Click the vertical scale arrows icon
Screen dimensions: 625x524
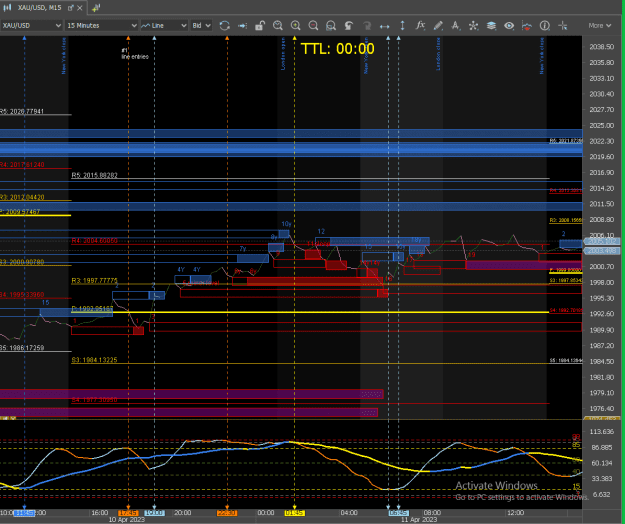pos(402,26)
